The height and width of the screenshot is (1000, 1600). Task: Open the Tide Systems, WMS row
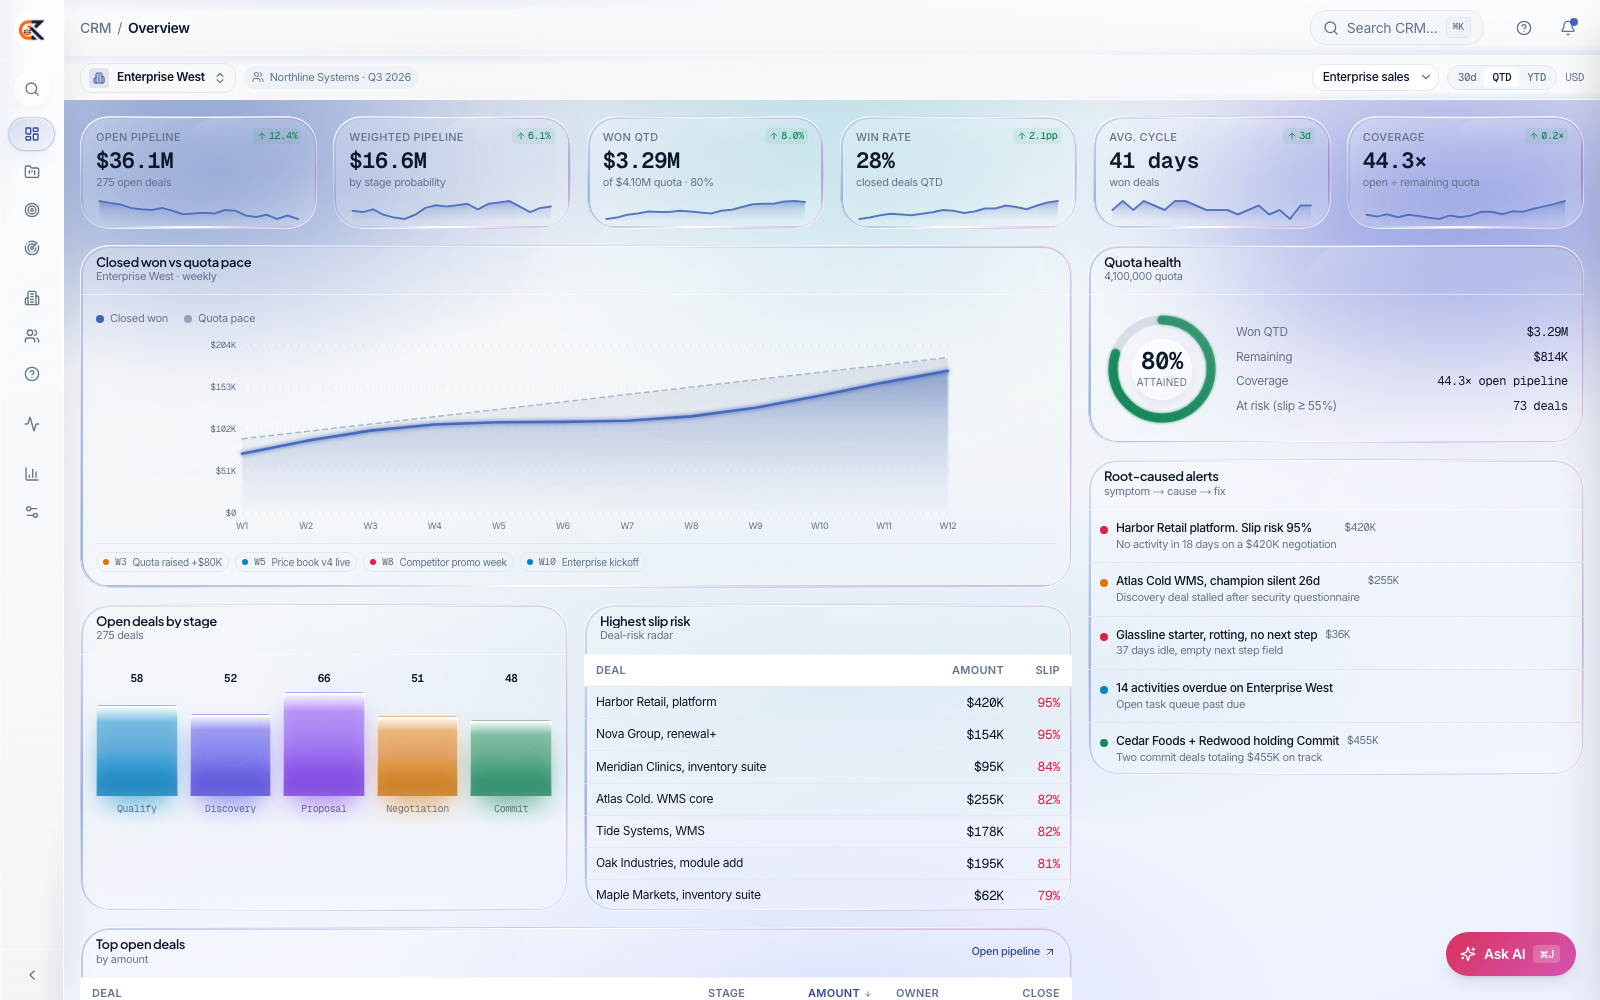[828, 831]
